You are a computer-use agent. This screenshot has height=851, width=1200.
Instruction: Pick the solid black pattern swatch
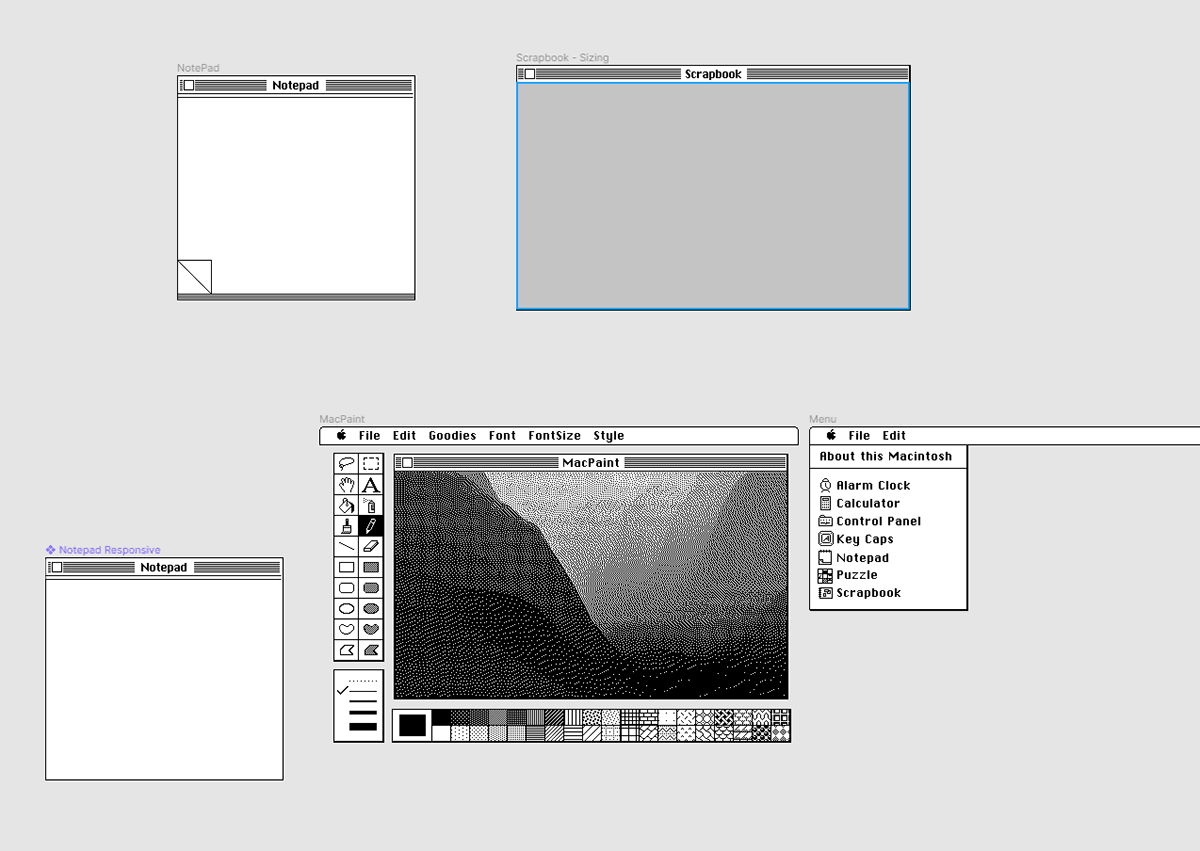pyautogui.click(x=441, y=717)
